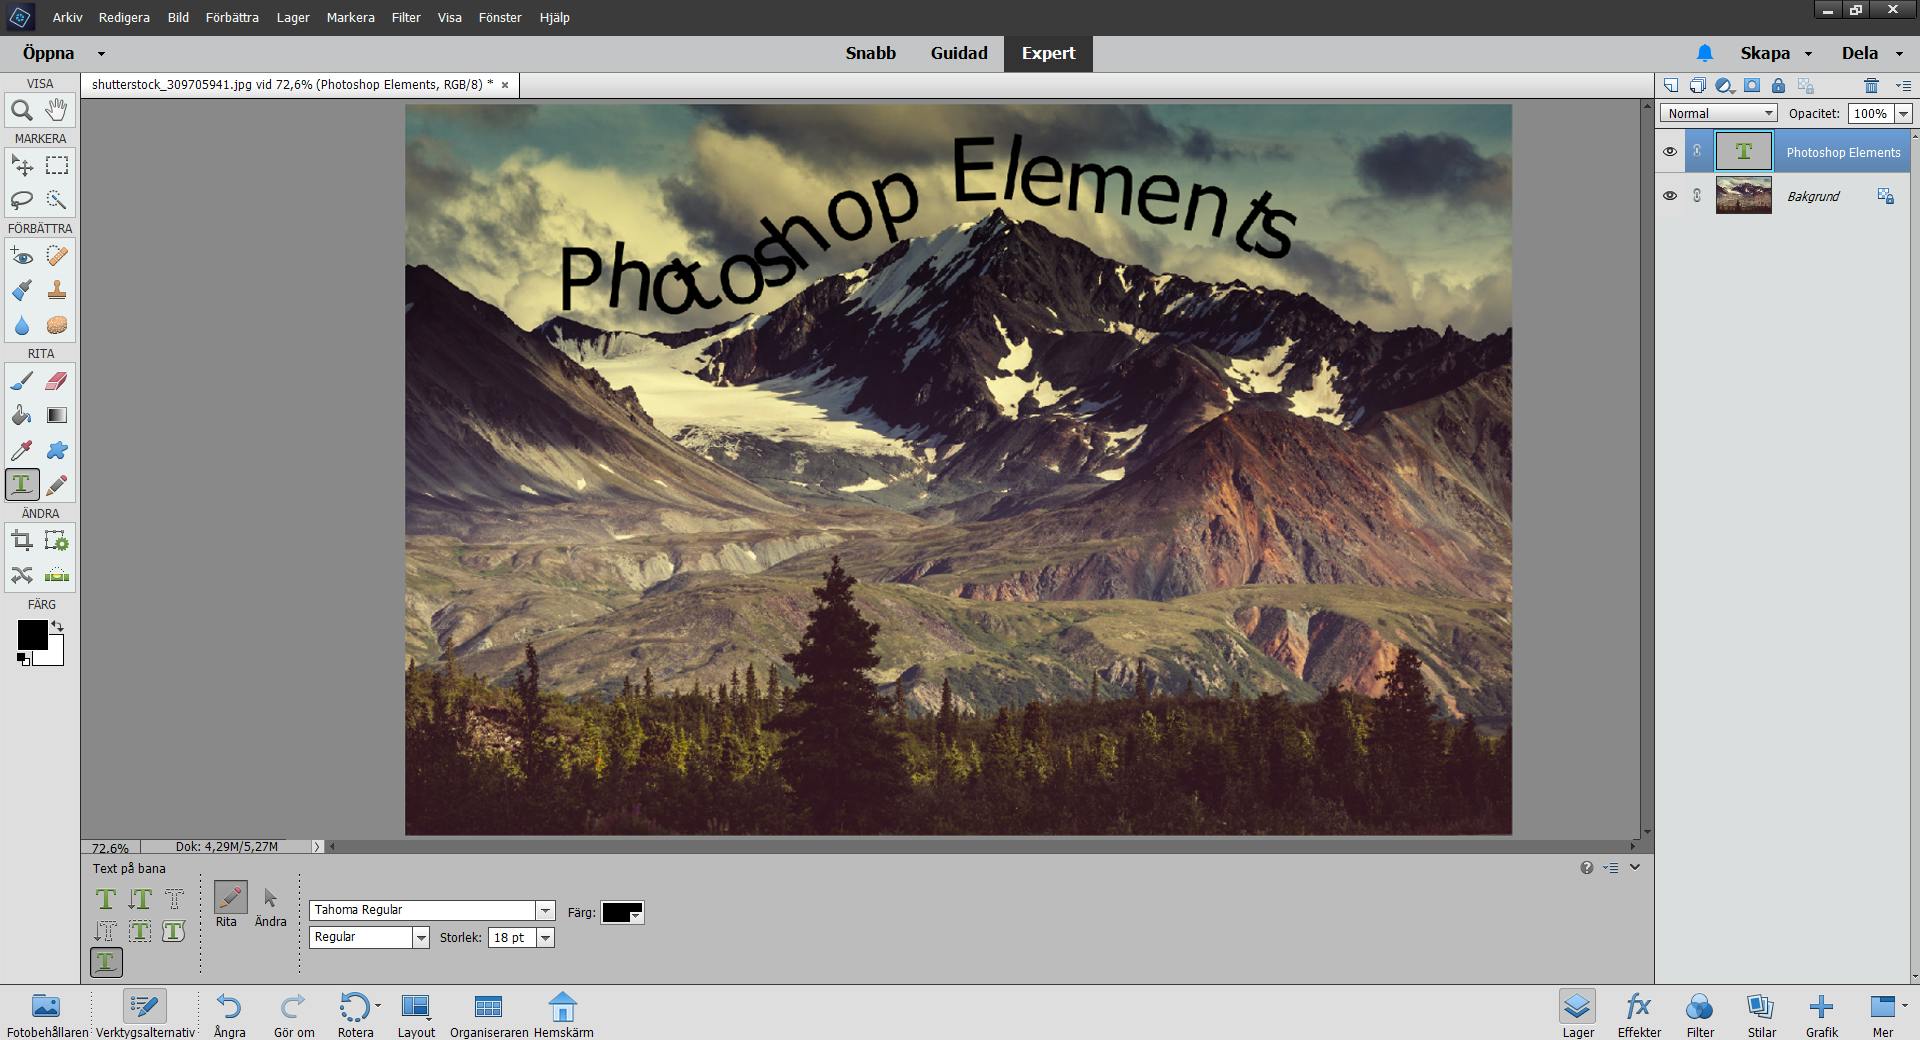Select the Quick Selection tool

[x=57, y=200]
